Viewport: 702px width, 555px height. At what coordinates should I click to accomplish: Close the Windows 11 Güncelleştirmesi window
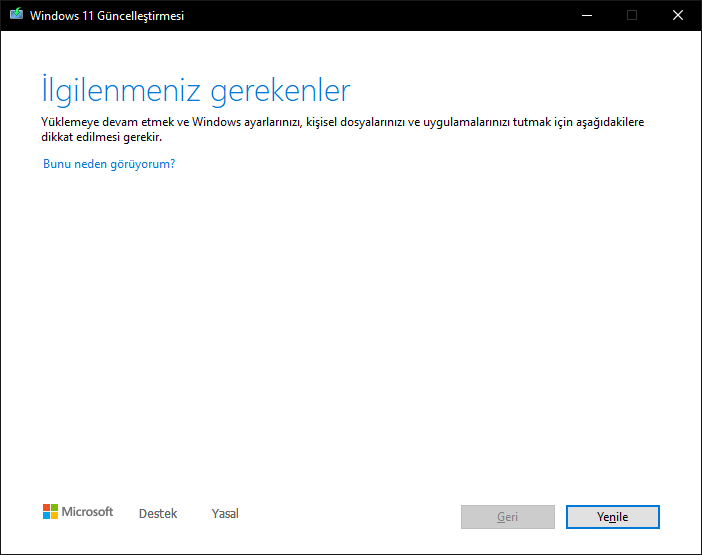tap(678, 16)
